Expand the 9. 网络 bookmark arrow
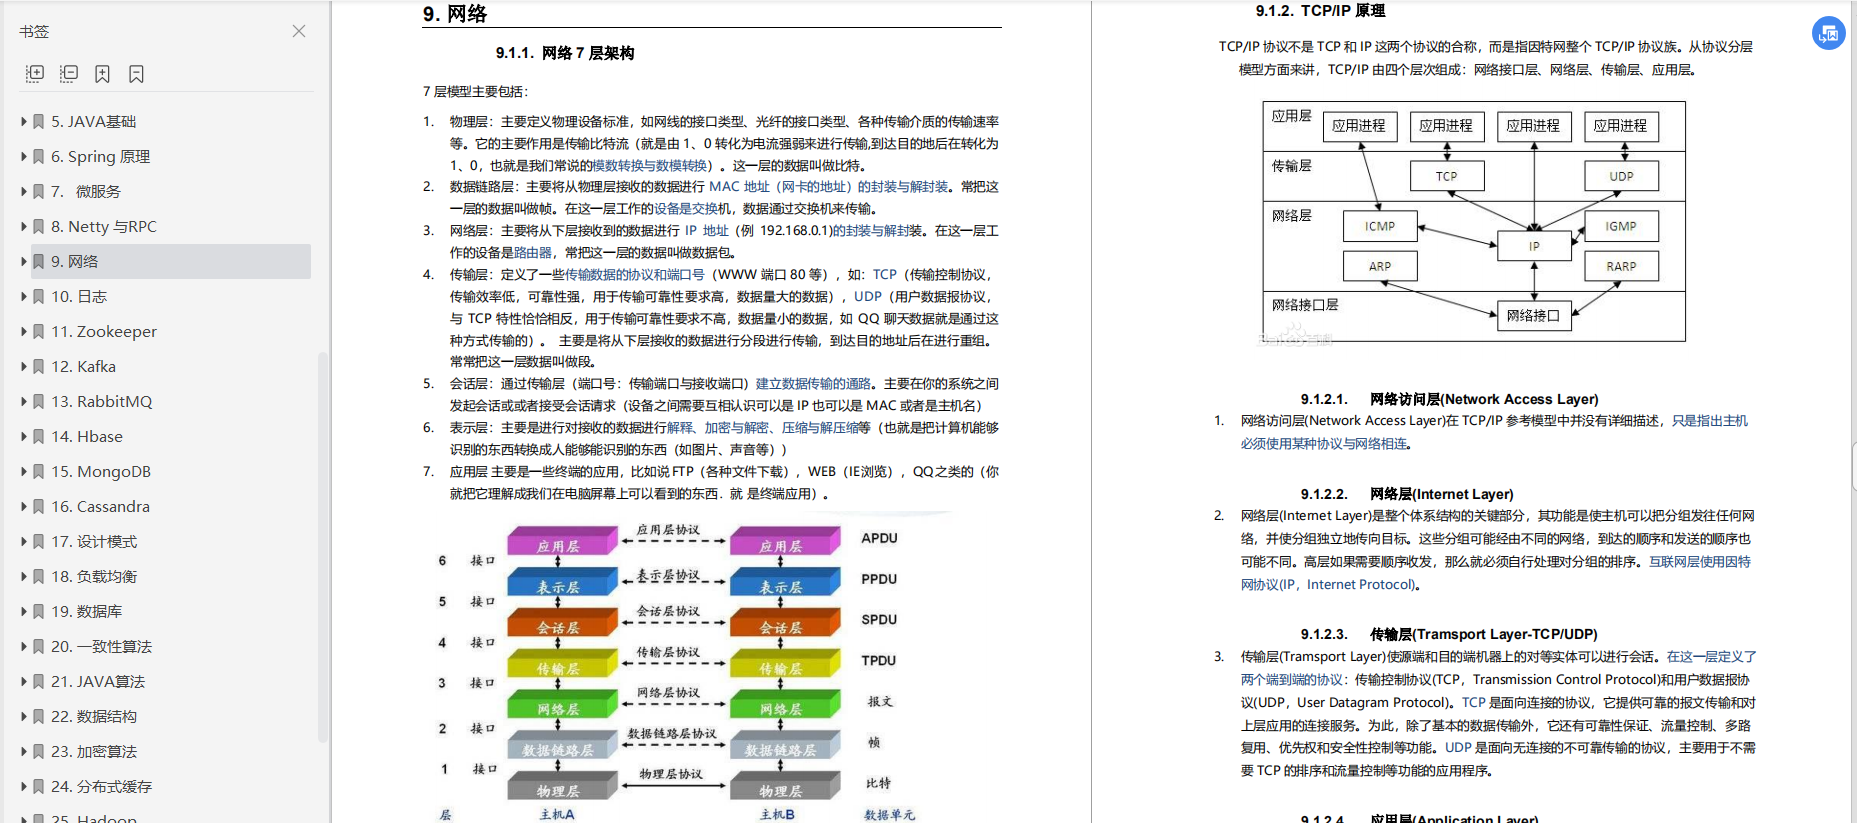1857x823 pixels. (24, 261)
